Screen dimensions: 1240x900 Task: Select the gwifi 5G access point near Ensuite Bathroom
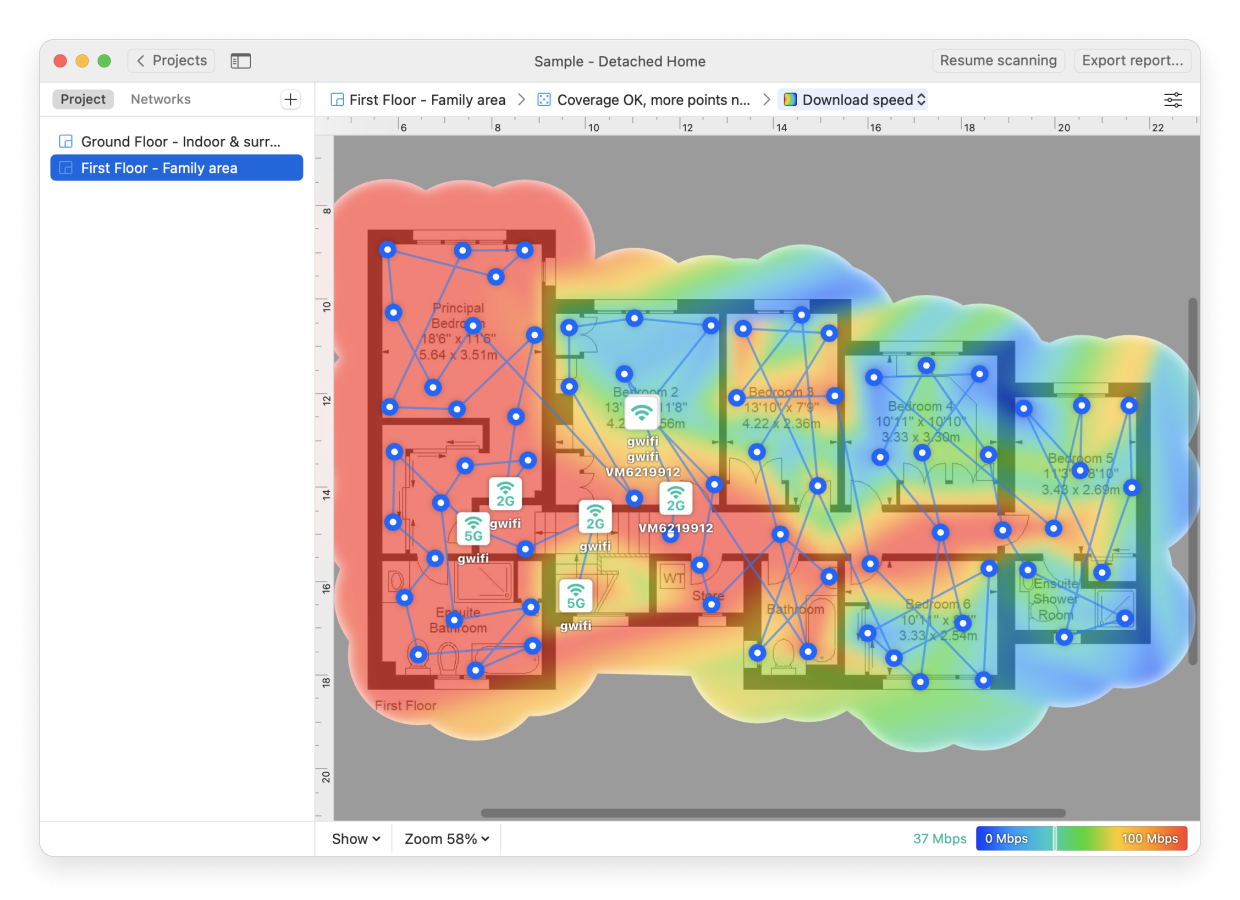[x=473, y=529]
